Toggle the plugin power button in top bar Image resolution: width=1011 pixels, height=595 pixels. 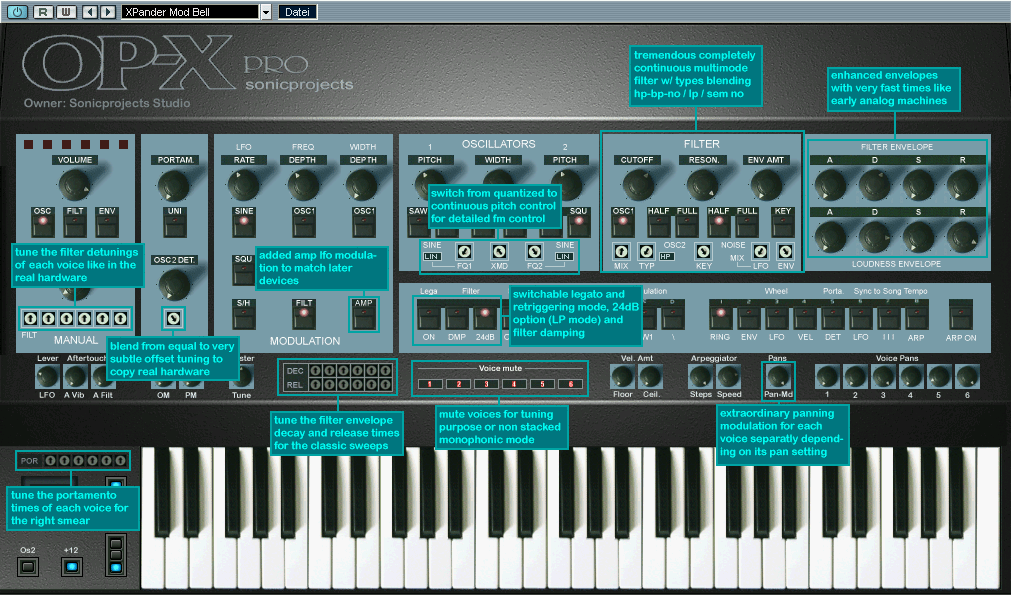[x=17, y=12]
